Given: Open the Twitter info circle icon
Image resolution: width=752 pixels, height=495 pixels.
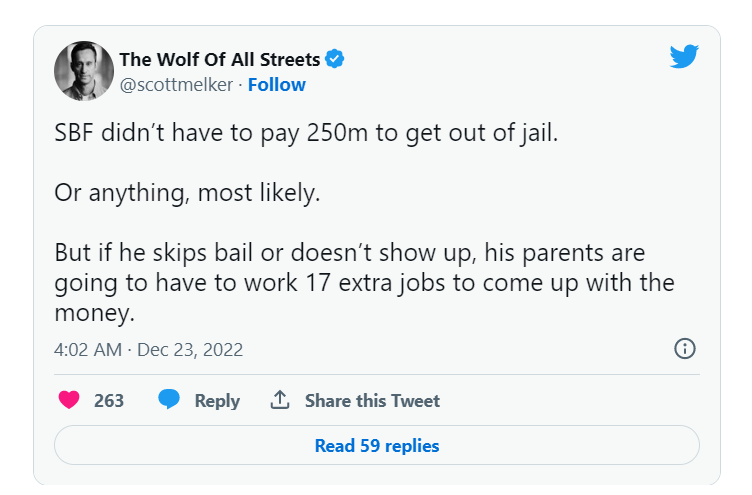Looking at the screenshot, I should 685,349.
